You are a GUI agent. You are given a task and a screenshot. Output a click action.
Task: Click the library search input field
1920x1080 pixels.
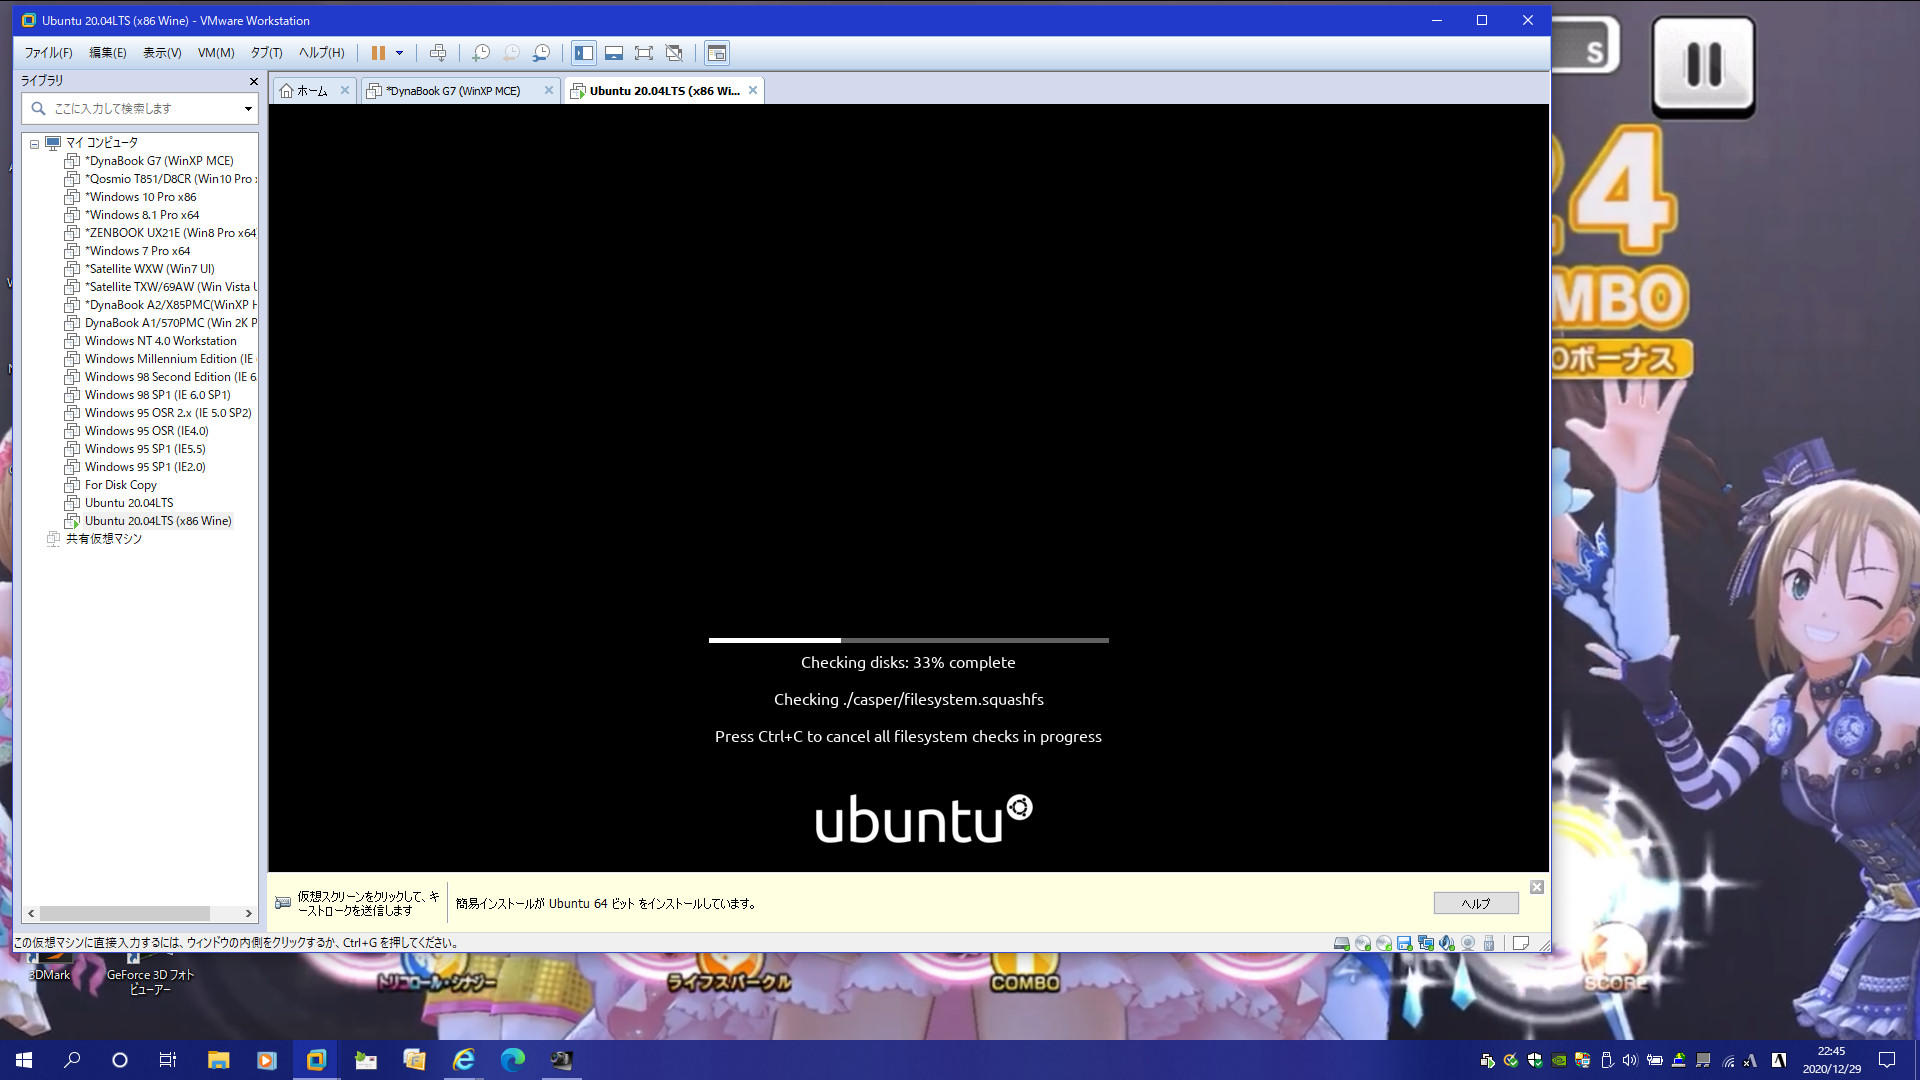pos(140,108)
